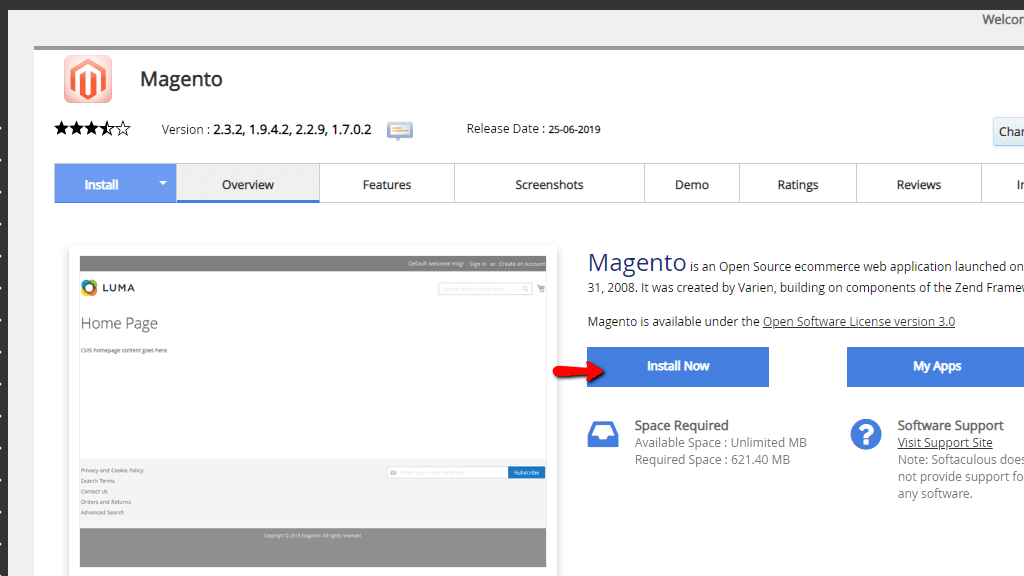Open the yellow changelog icon beside the version numbers
This screenshot has width=1024, height=576.
[400, 130]
